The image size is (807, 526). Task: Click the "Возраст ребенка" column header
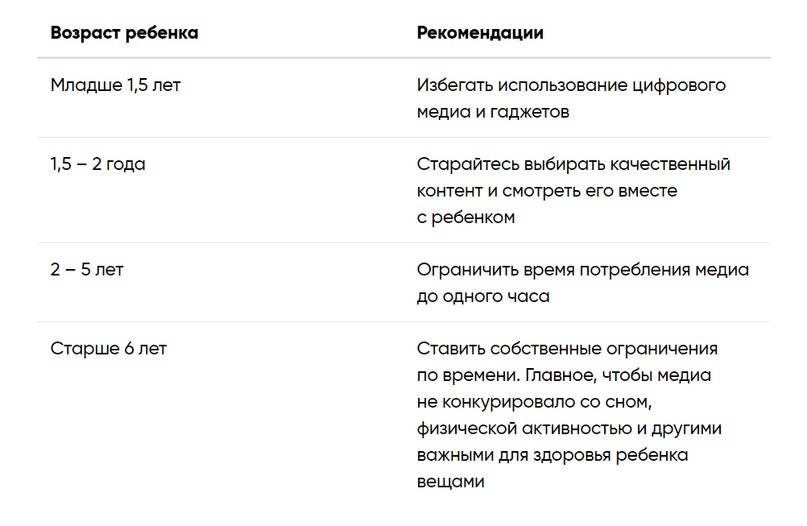pos(124,33)
